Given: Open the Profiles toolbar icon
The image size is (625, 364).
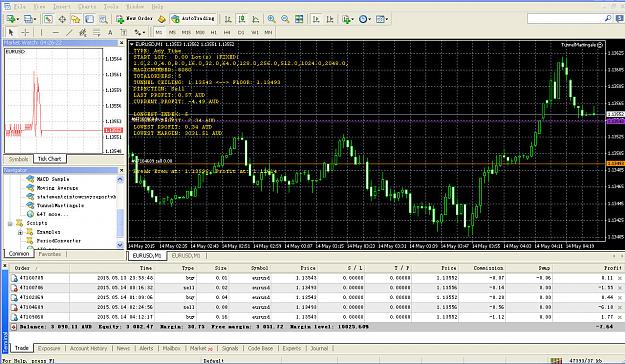Looking at the screenshot, I should coord(28,19).
